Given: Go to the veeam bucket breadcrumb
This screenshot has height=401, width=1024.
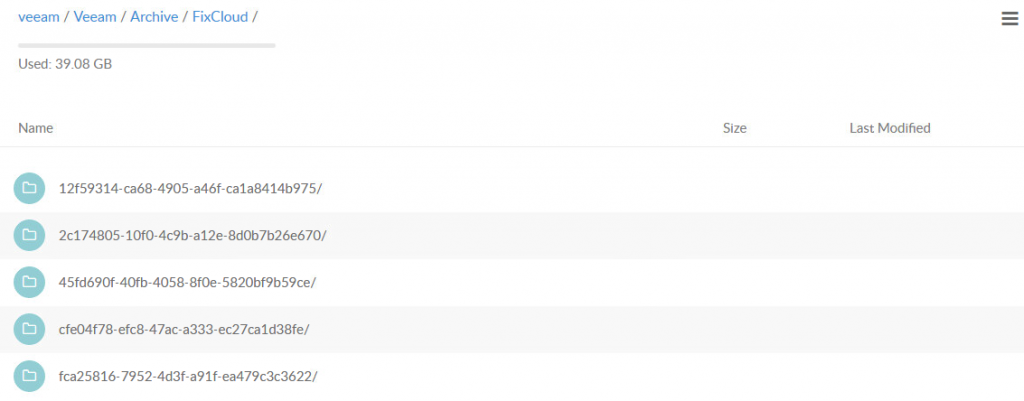Looking at the screenshot, I should point(39,17).
